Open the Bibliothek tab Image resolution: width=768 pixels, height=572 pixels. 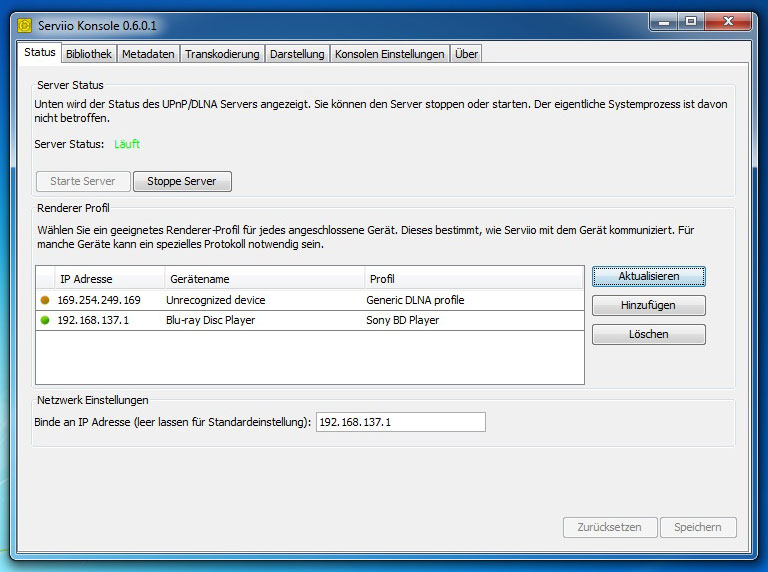pos(89,54)
